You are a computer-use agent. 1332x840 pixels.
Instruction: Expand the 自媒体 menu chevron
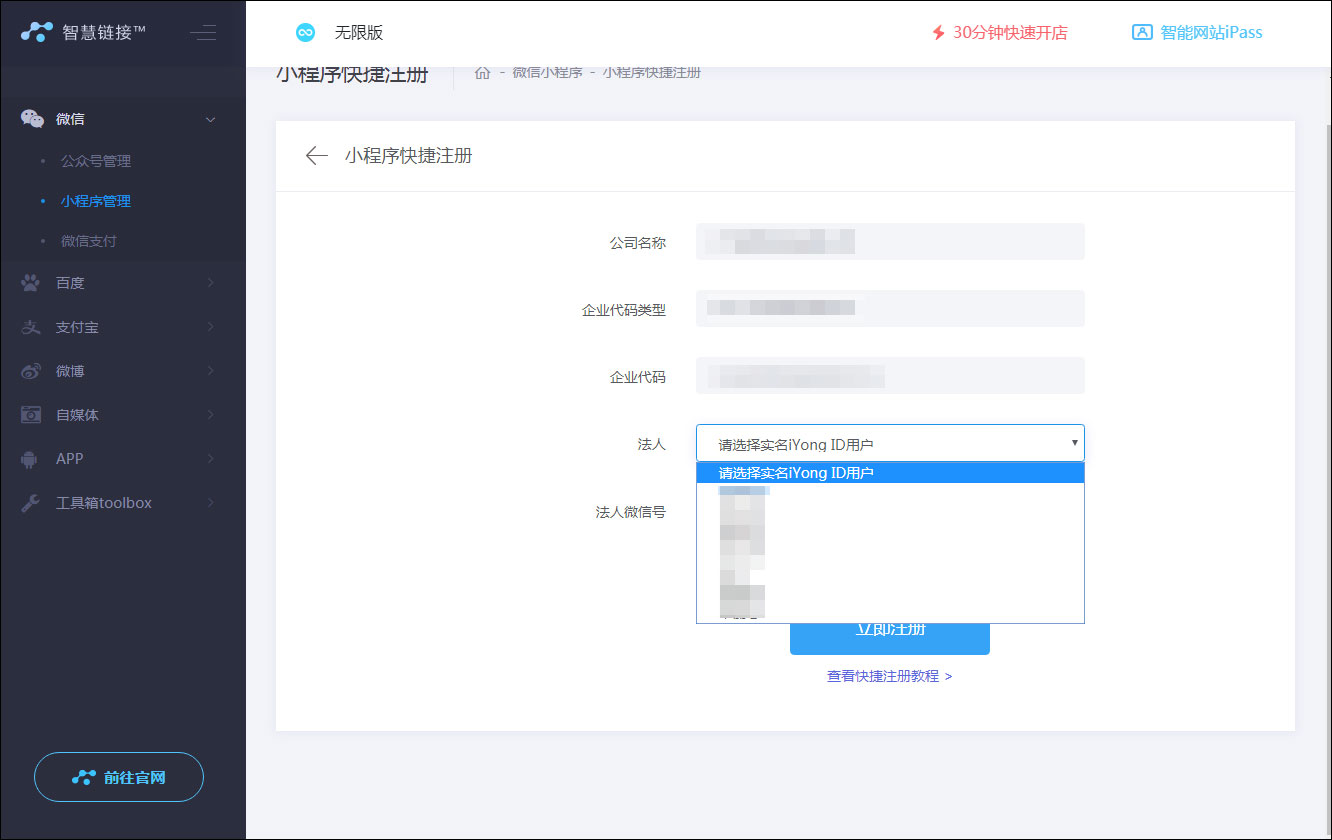pyautogui.click(x=210, y=414)
